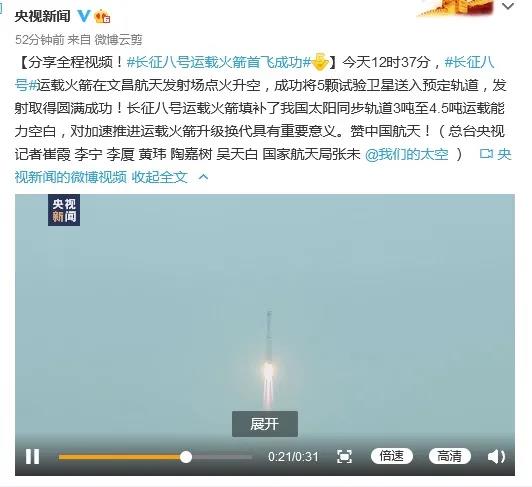Mute the video volume speaker icon

[496, 456]
